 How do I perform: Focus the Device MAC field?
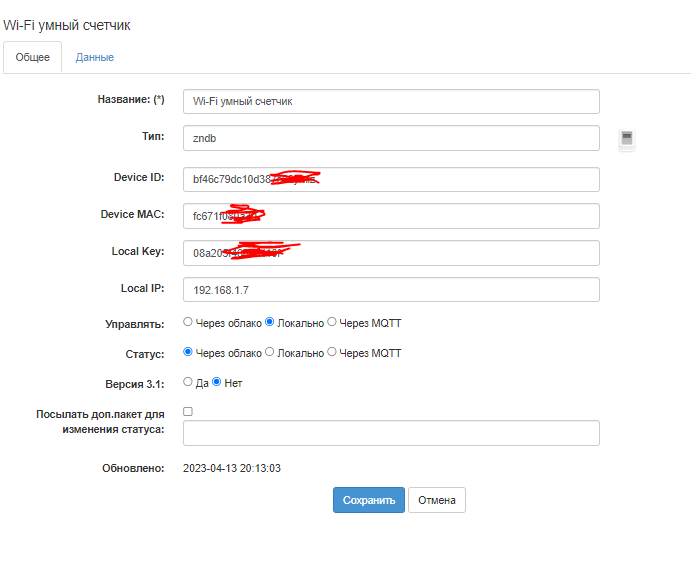click(391, 216)
